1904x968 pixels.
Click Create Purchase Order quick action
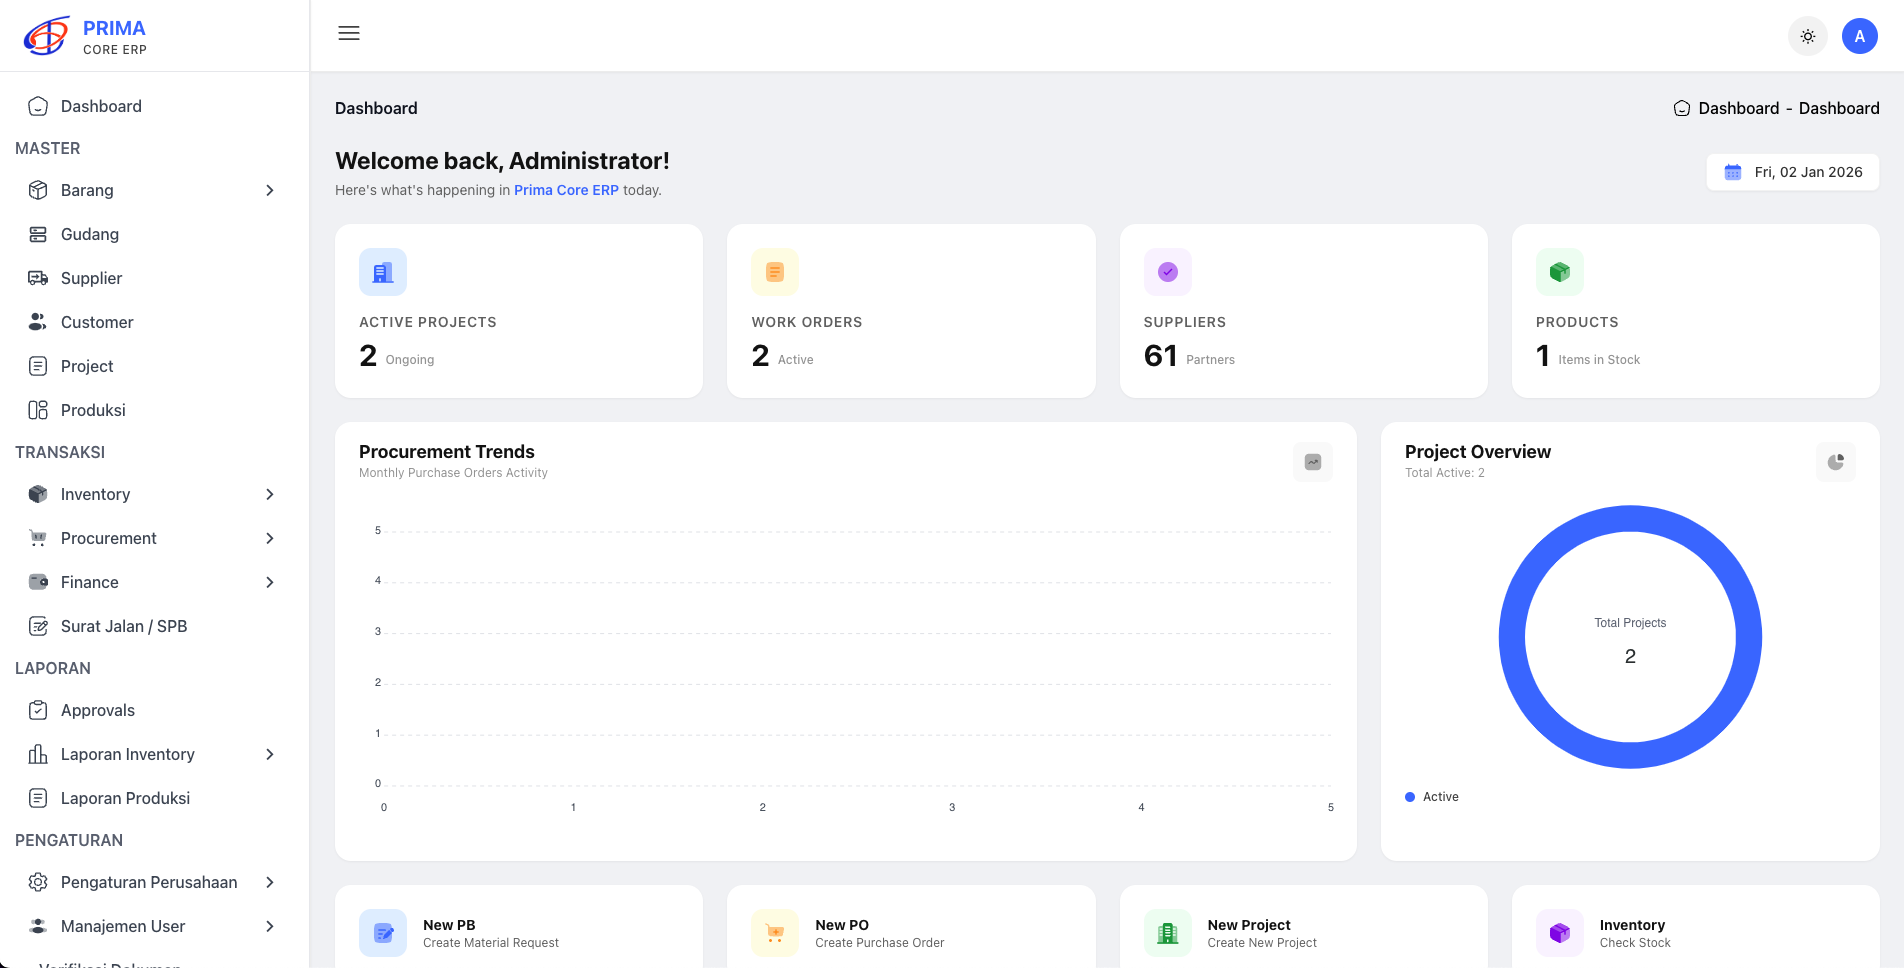point(911,933)
